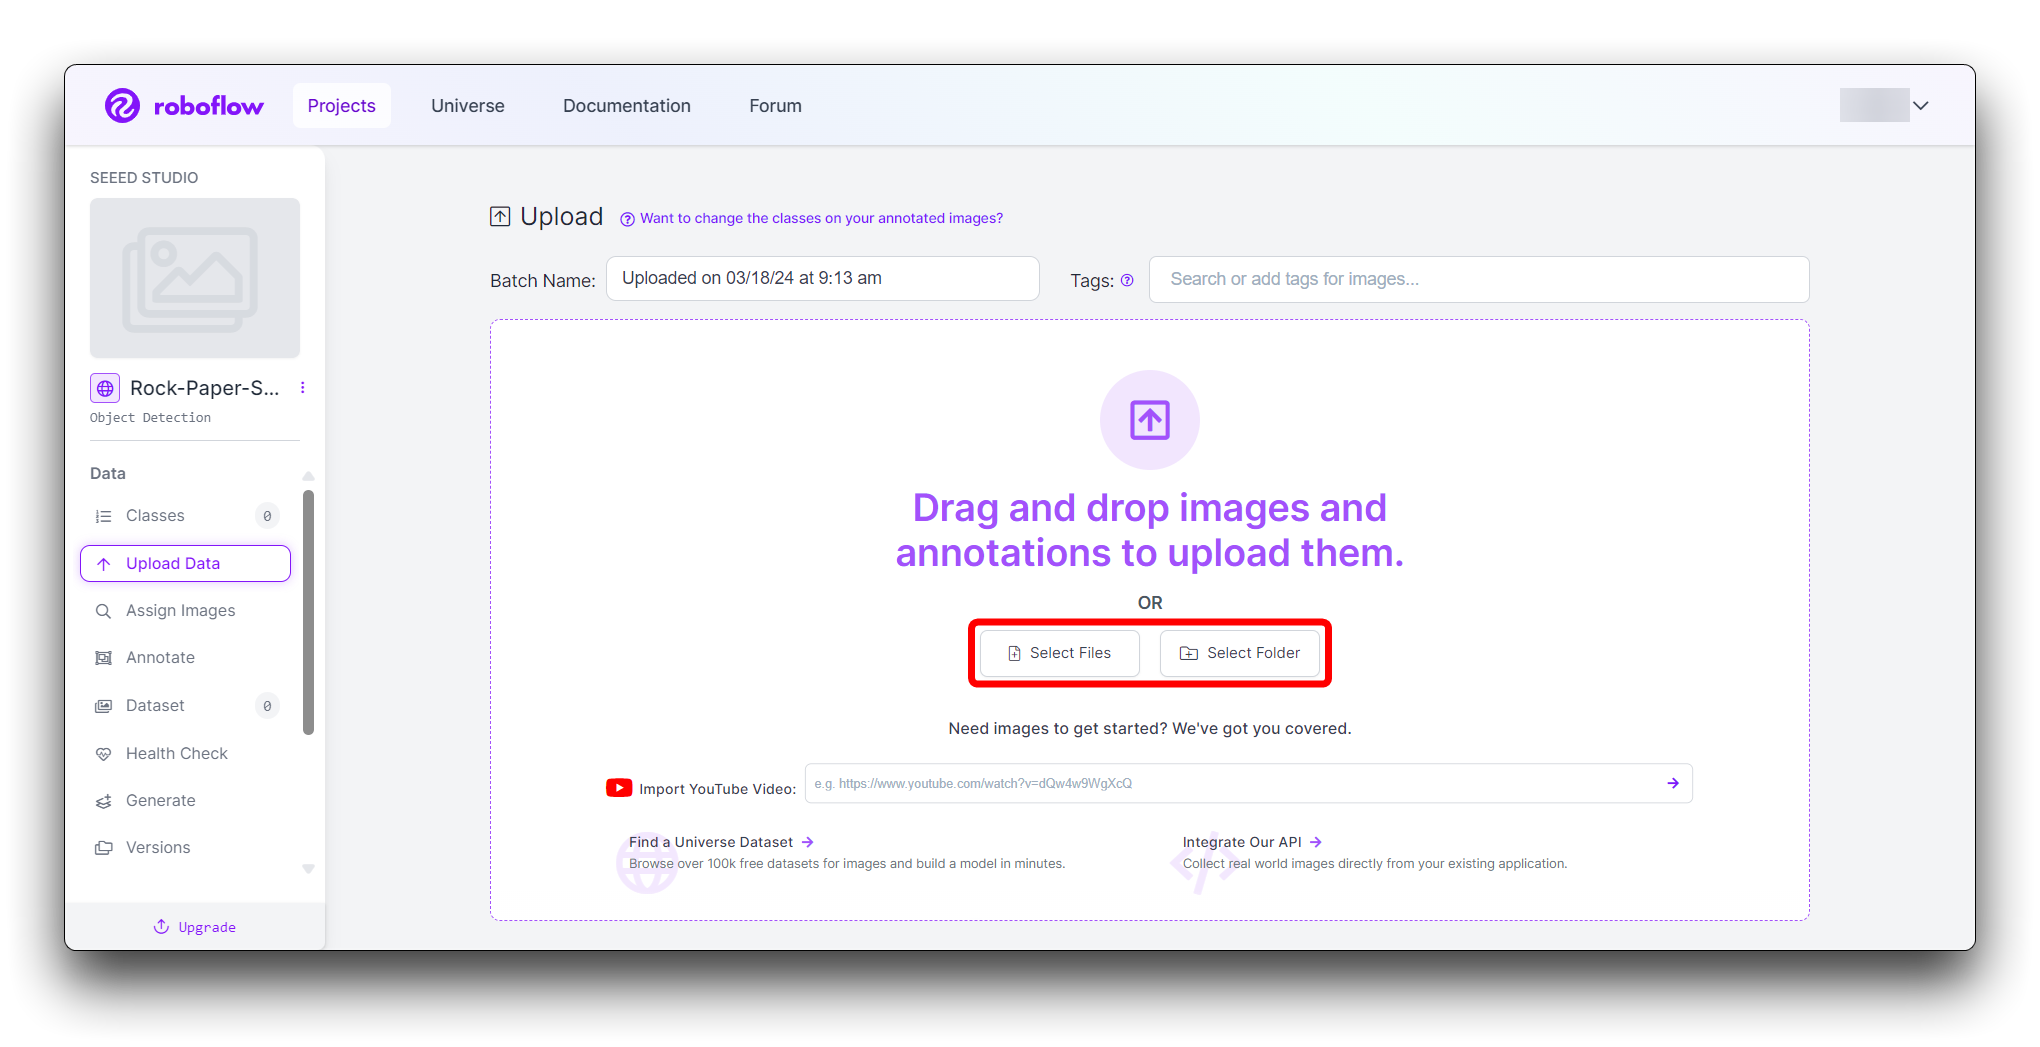Click the blurred account avatar
This screenshot has width=2040, height=1047.
coord(1874,105)
